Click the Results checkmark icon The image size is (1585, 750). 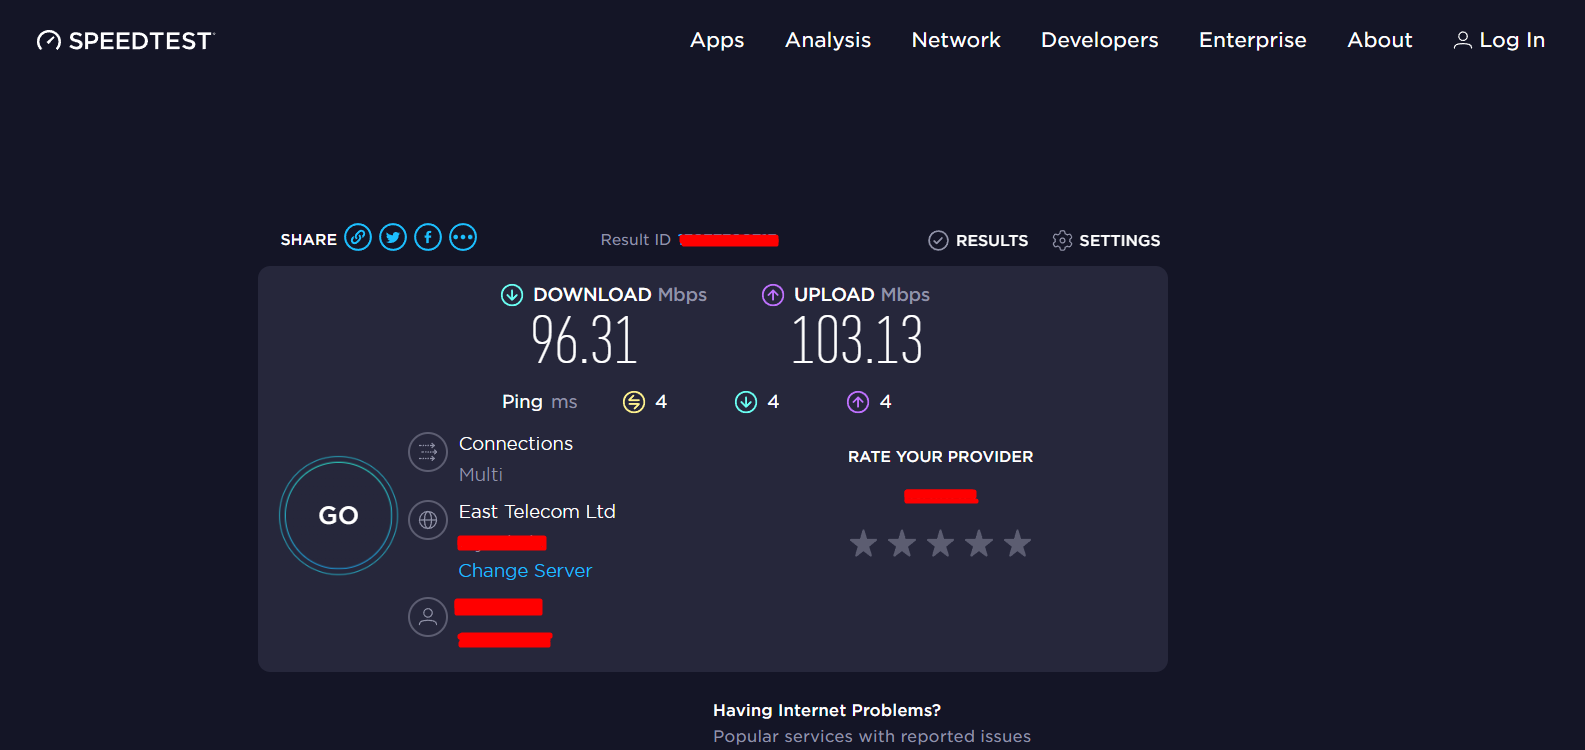pyautogui.click(x=938, y=240)
